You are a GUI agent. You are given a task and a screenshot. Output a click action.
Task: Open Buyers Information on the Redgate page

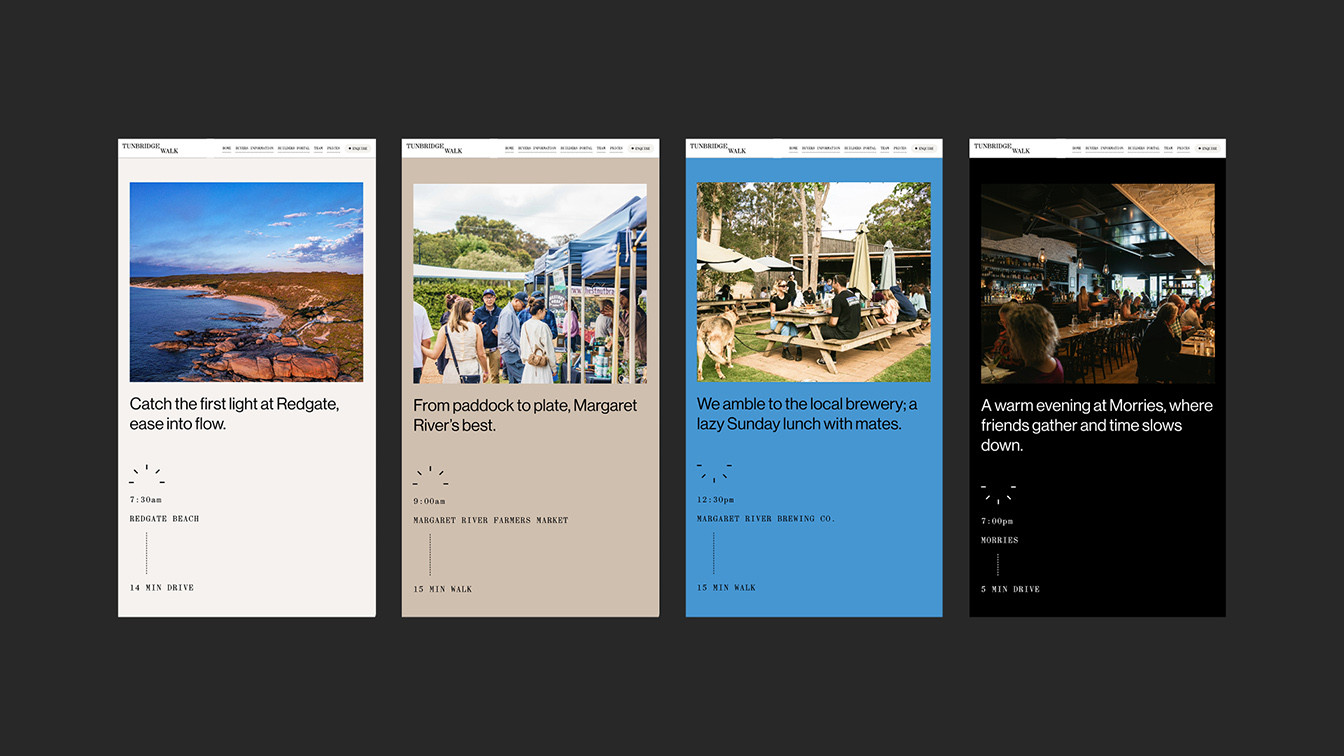[255, 148]
